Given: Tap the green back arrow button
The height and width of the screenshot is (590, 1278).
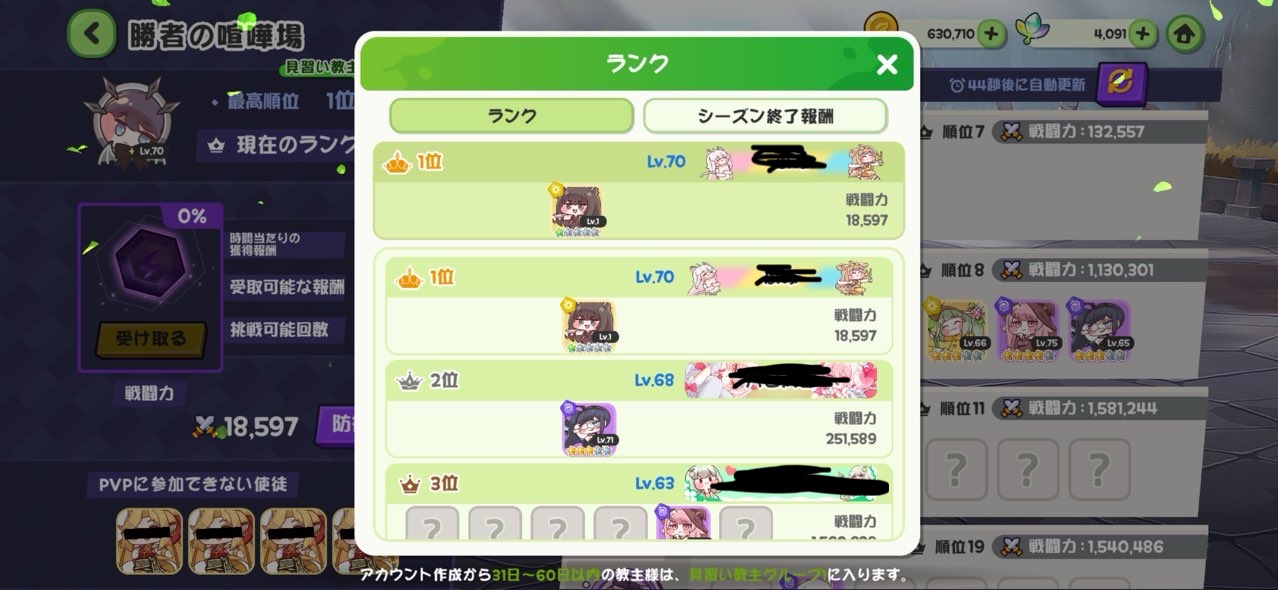Looking at the screenshot, I should tap(92, 34).
